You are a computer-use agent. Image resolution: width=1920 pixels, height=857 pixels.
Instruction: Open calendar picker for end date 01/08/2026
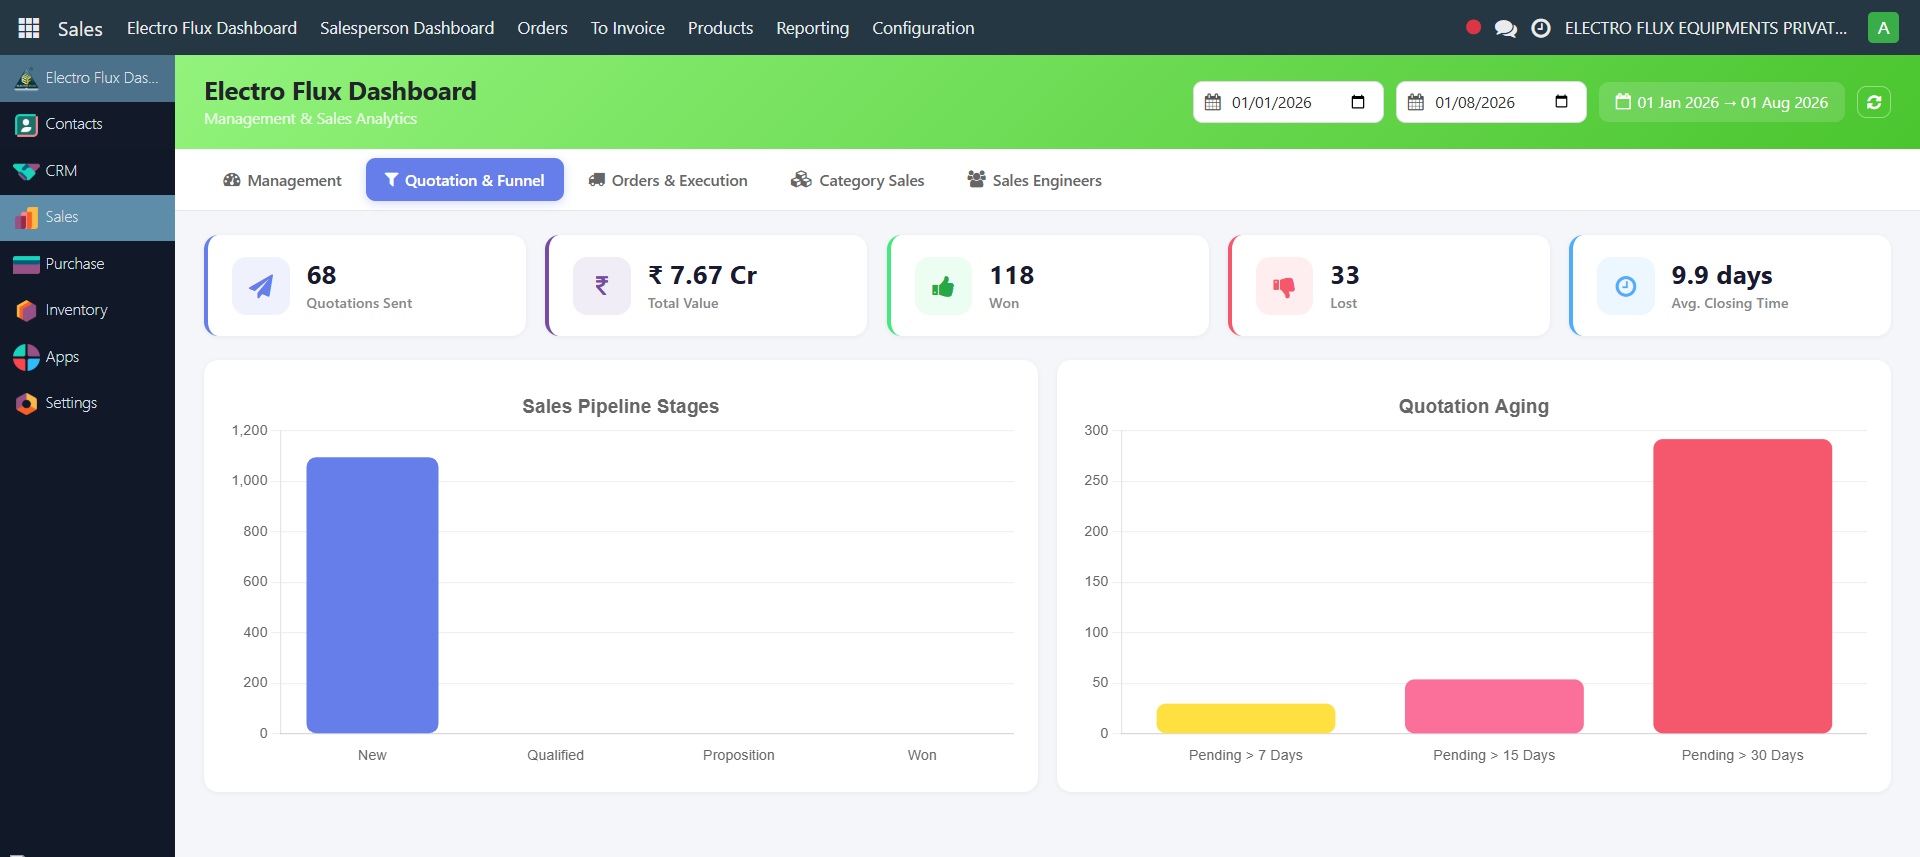1561,102
